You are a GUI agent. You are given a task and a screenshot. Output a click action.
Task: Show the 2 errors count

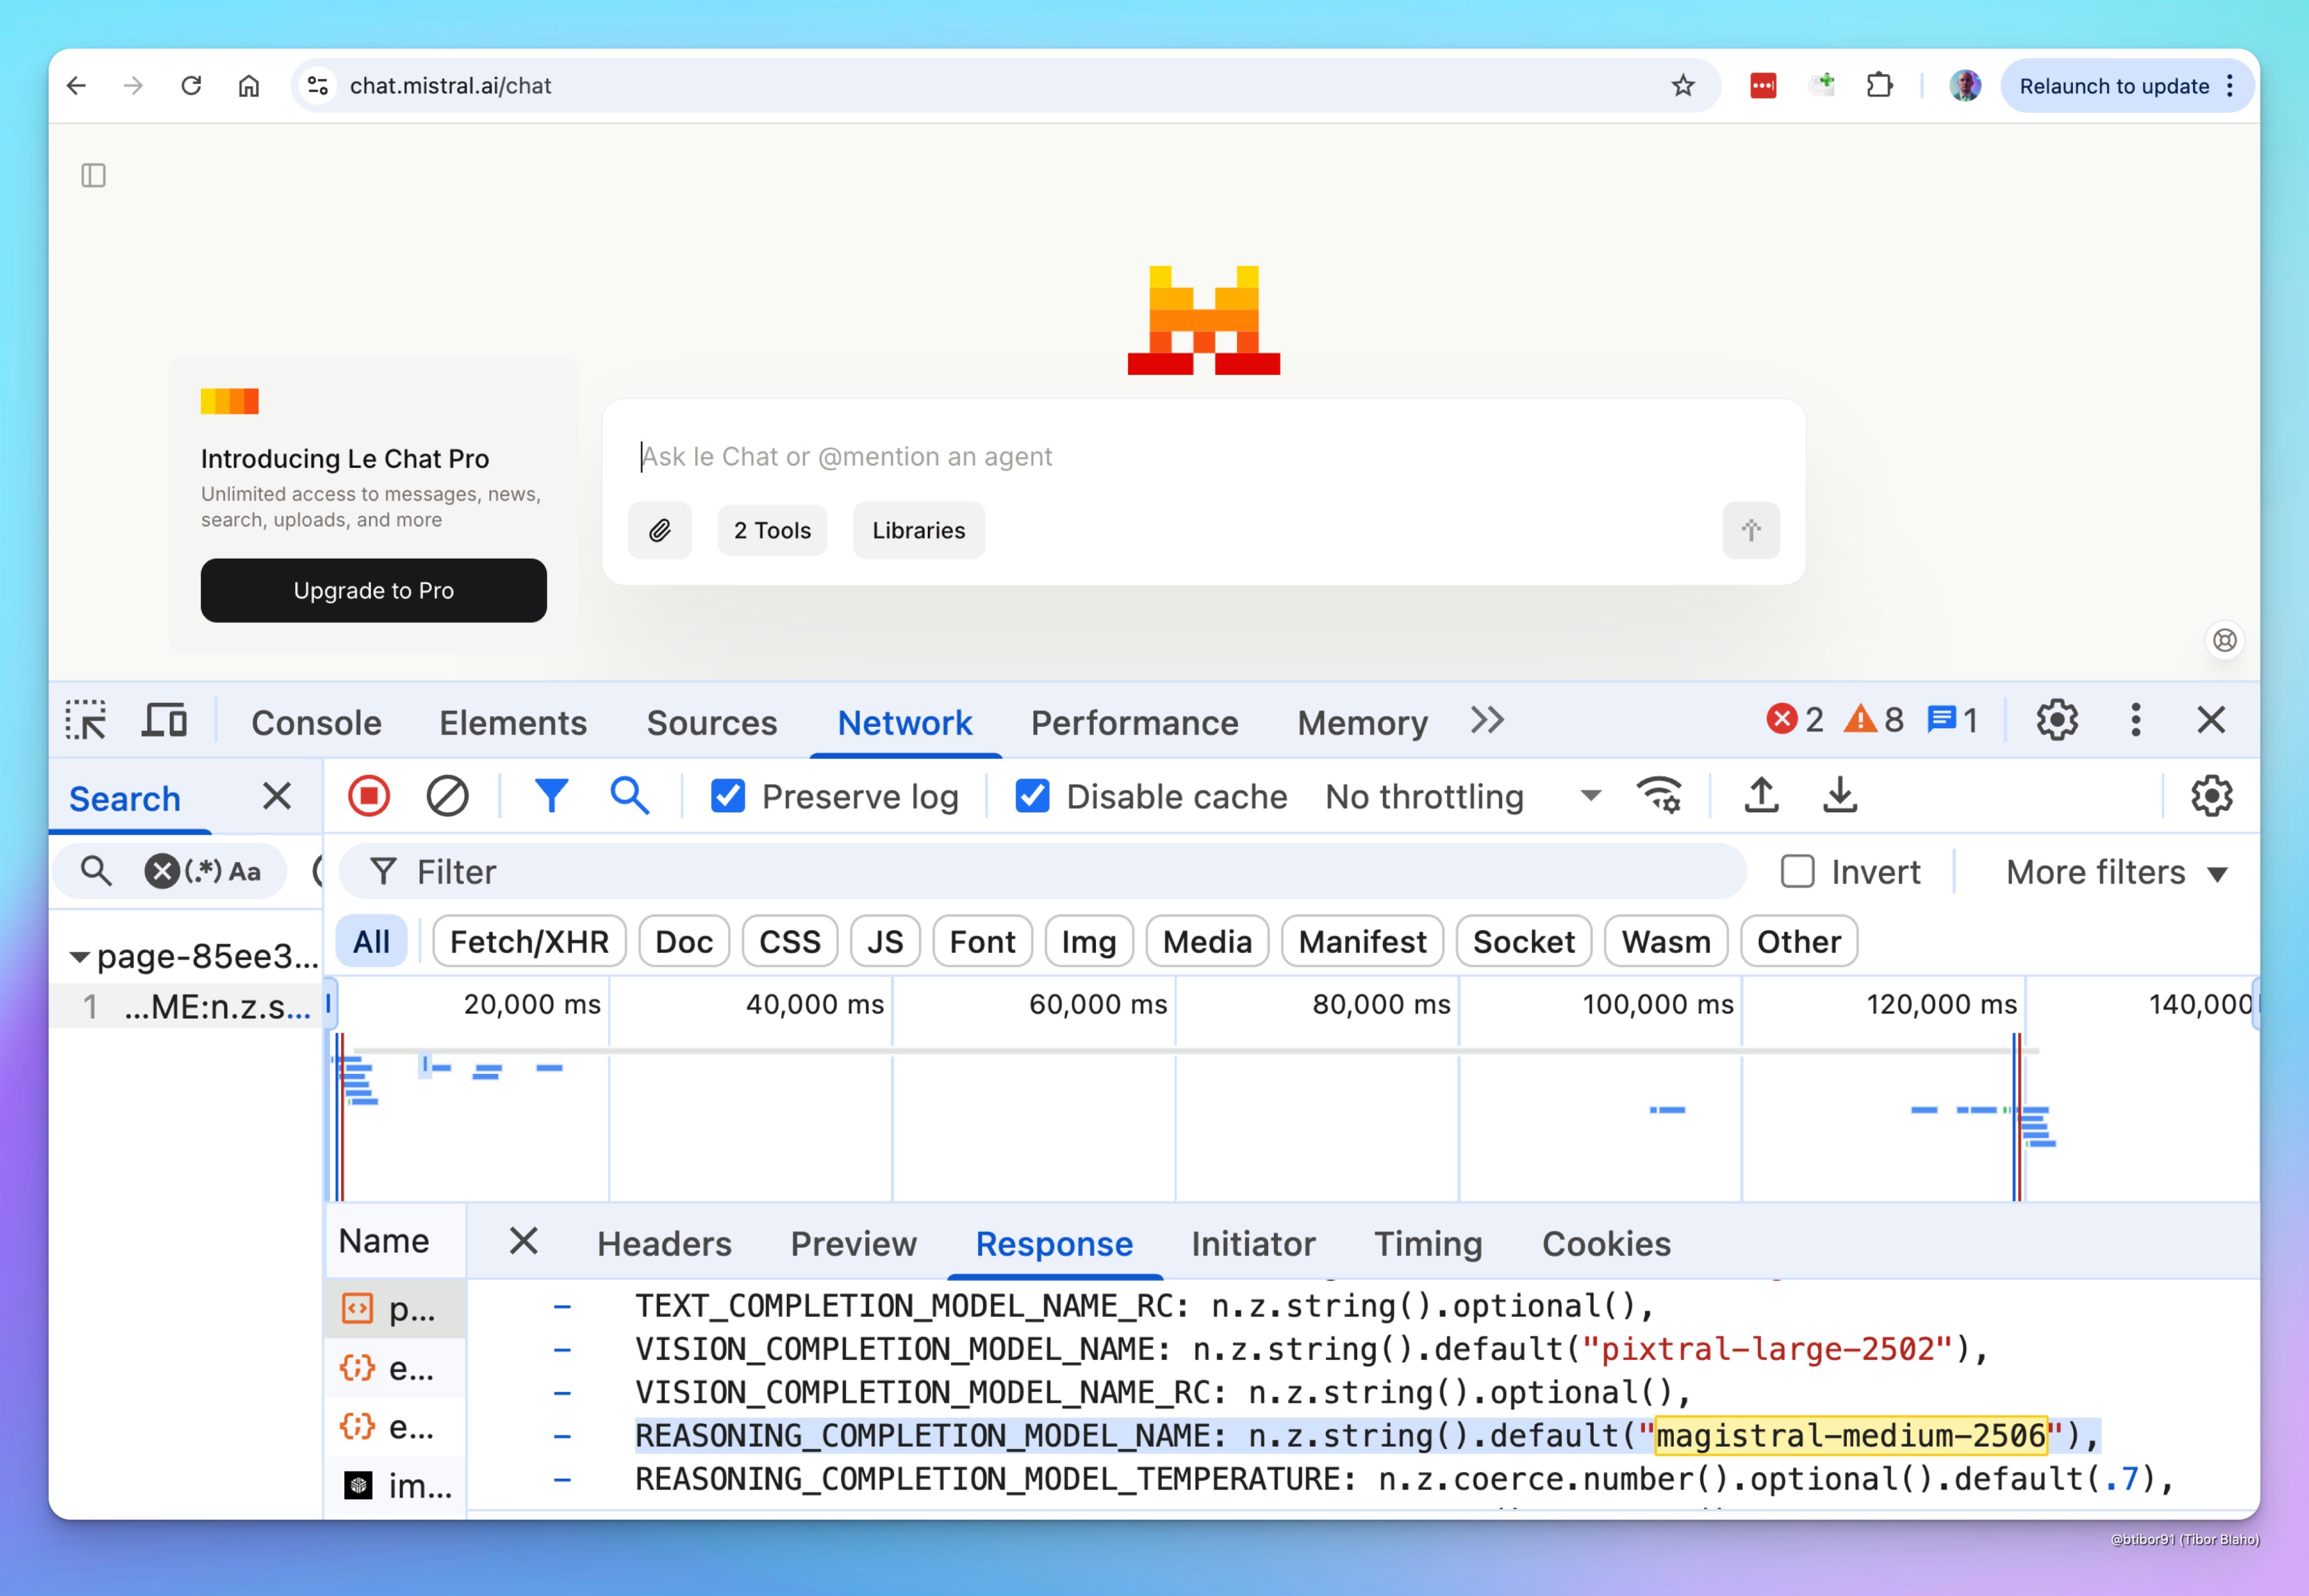click(x=1795, y=720)
